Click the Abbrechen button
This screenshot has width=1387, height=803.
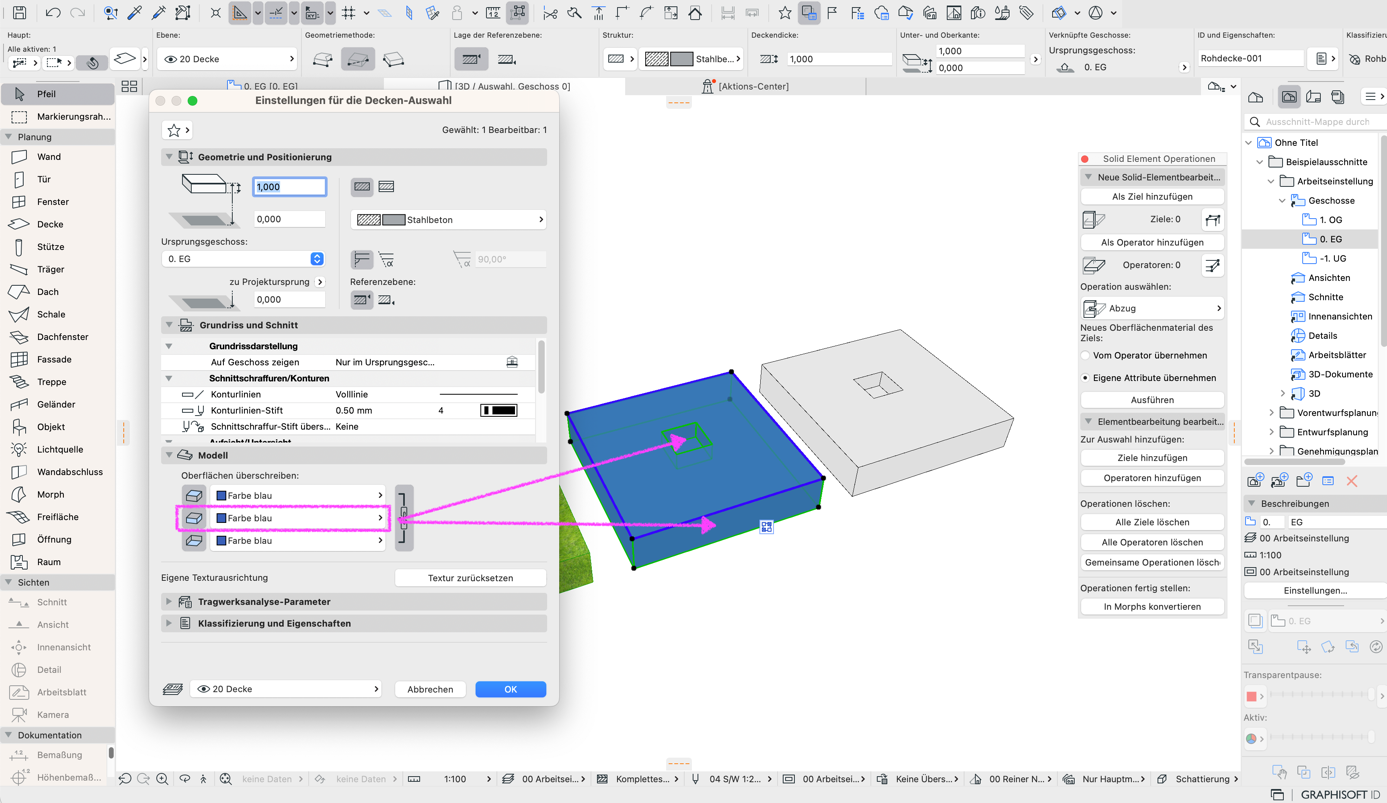tap(430, 689)
